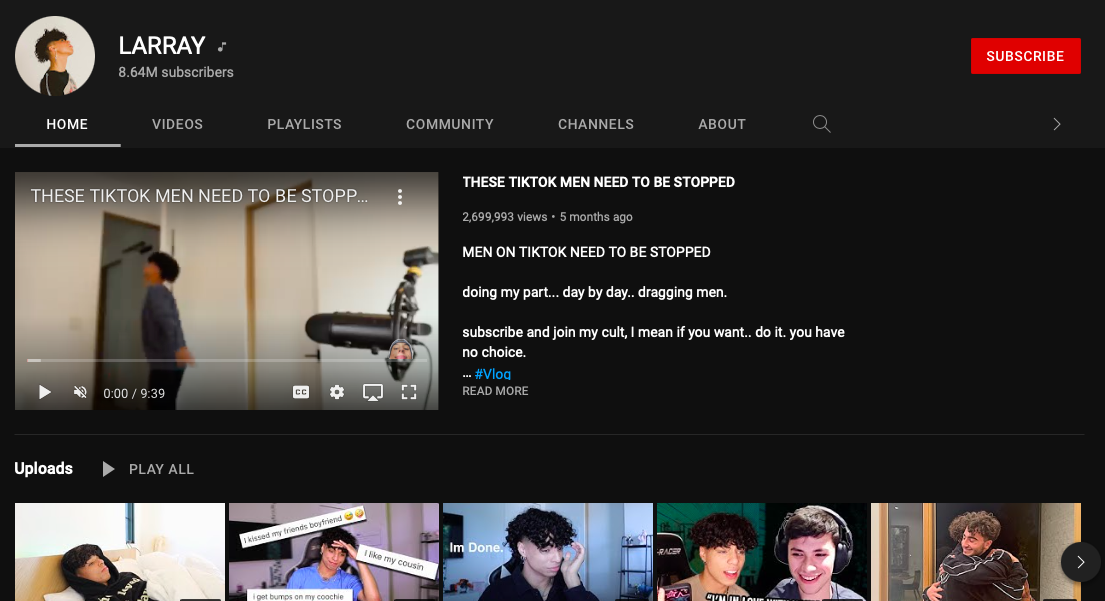Open the three-dot menu on the video player
The width and height of the screenshot is (1105, 601).
(400, 197)
